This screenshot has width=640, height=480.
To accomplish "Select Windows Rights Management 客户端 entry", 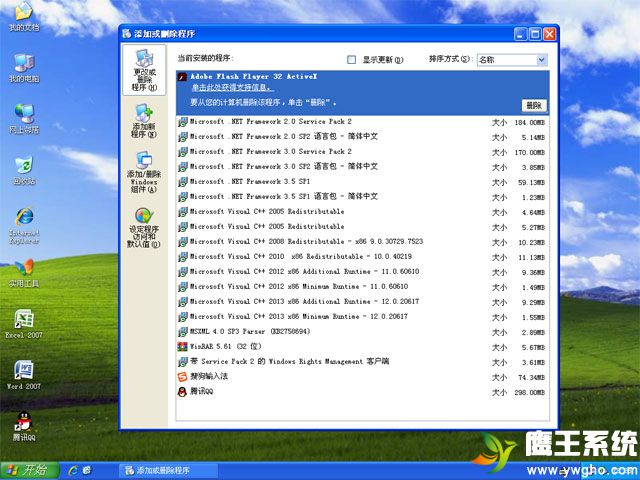I will (x=362, y=362).
